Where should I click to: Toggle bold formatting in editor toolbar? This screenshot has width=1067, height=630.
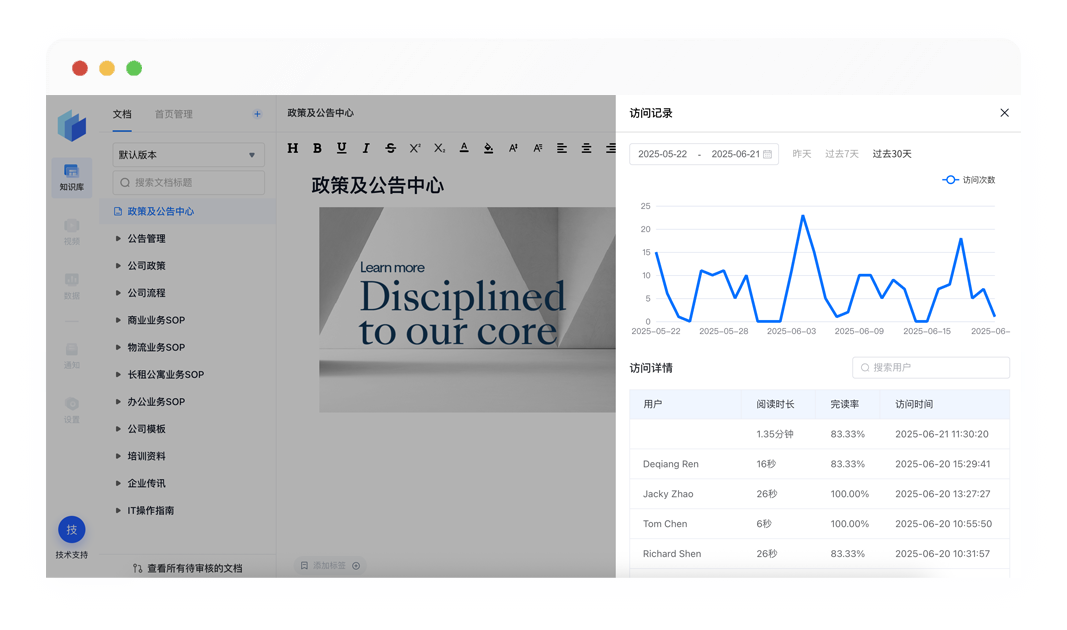pos(317,148)
